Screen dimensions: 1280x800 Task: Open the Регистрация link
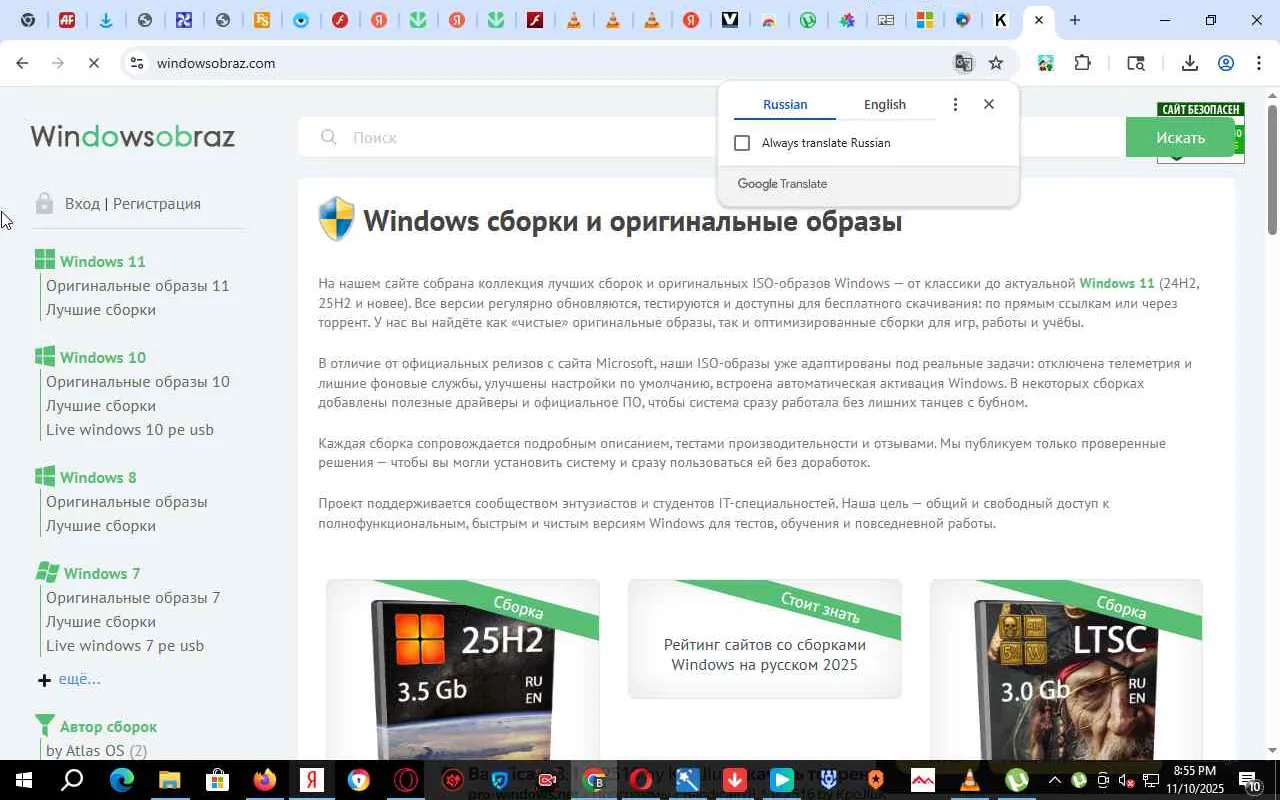(x=157, y=203)
